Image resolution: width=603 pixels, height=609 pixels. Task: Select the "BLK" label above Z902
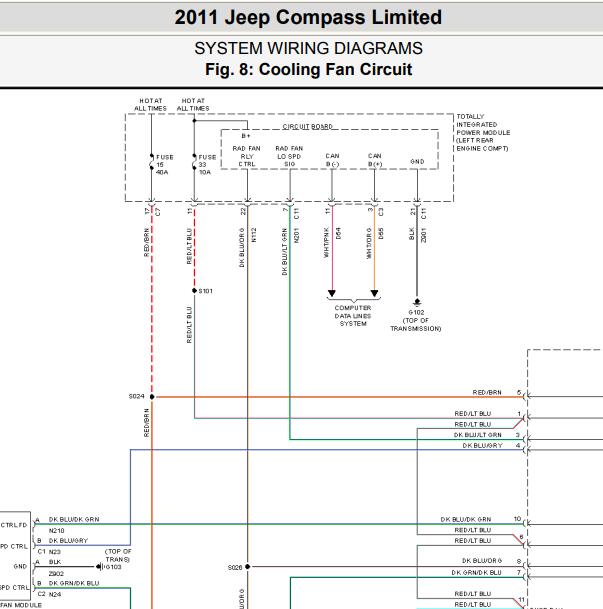point(55,562)
